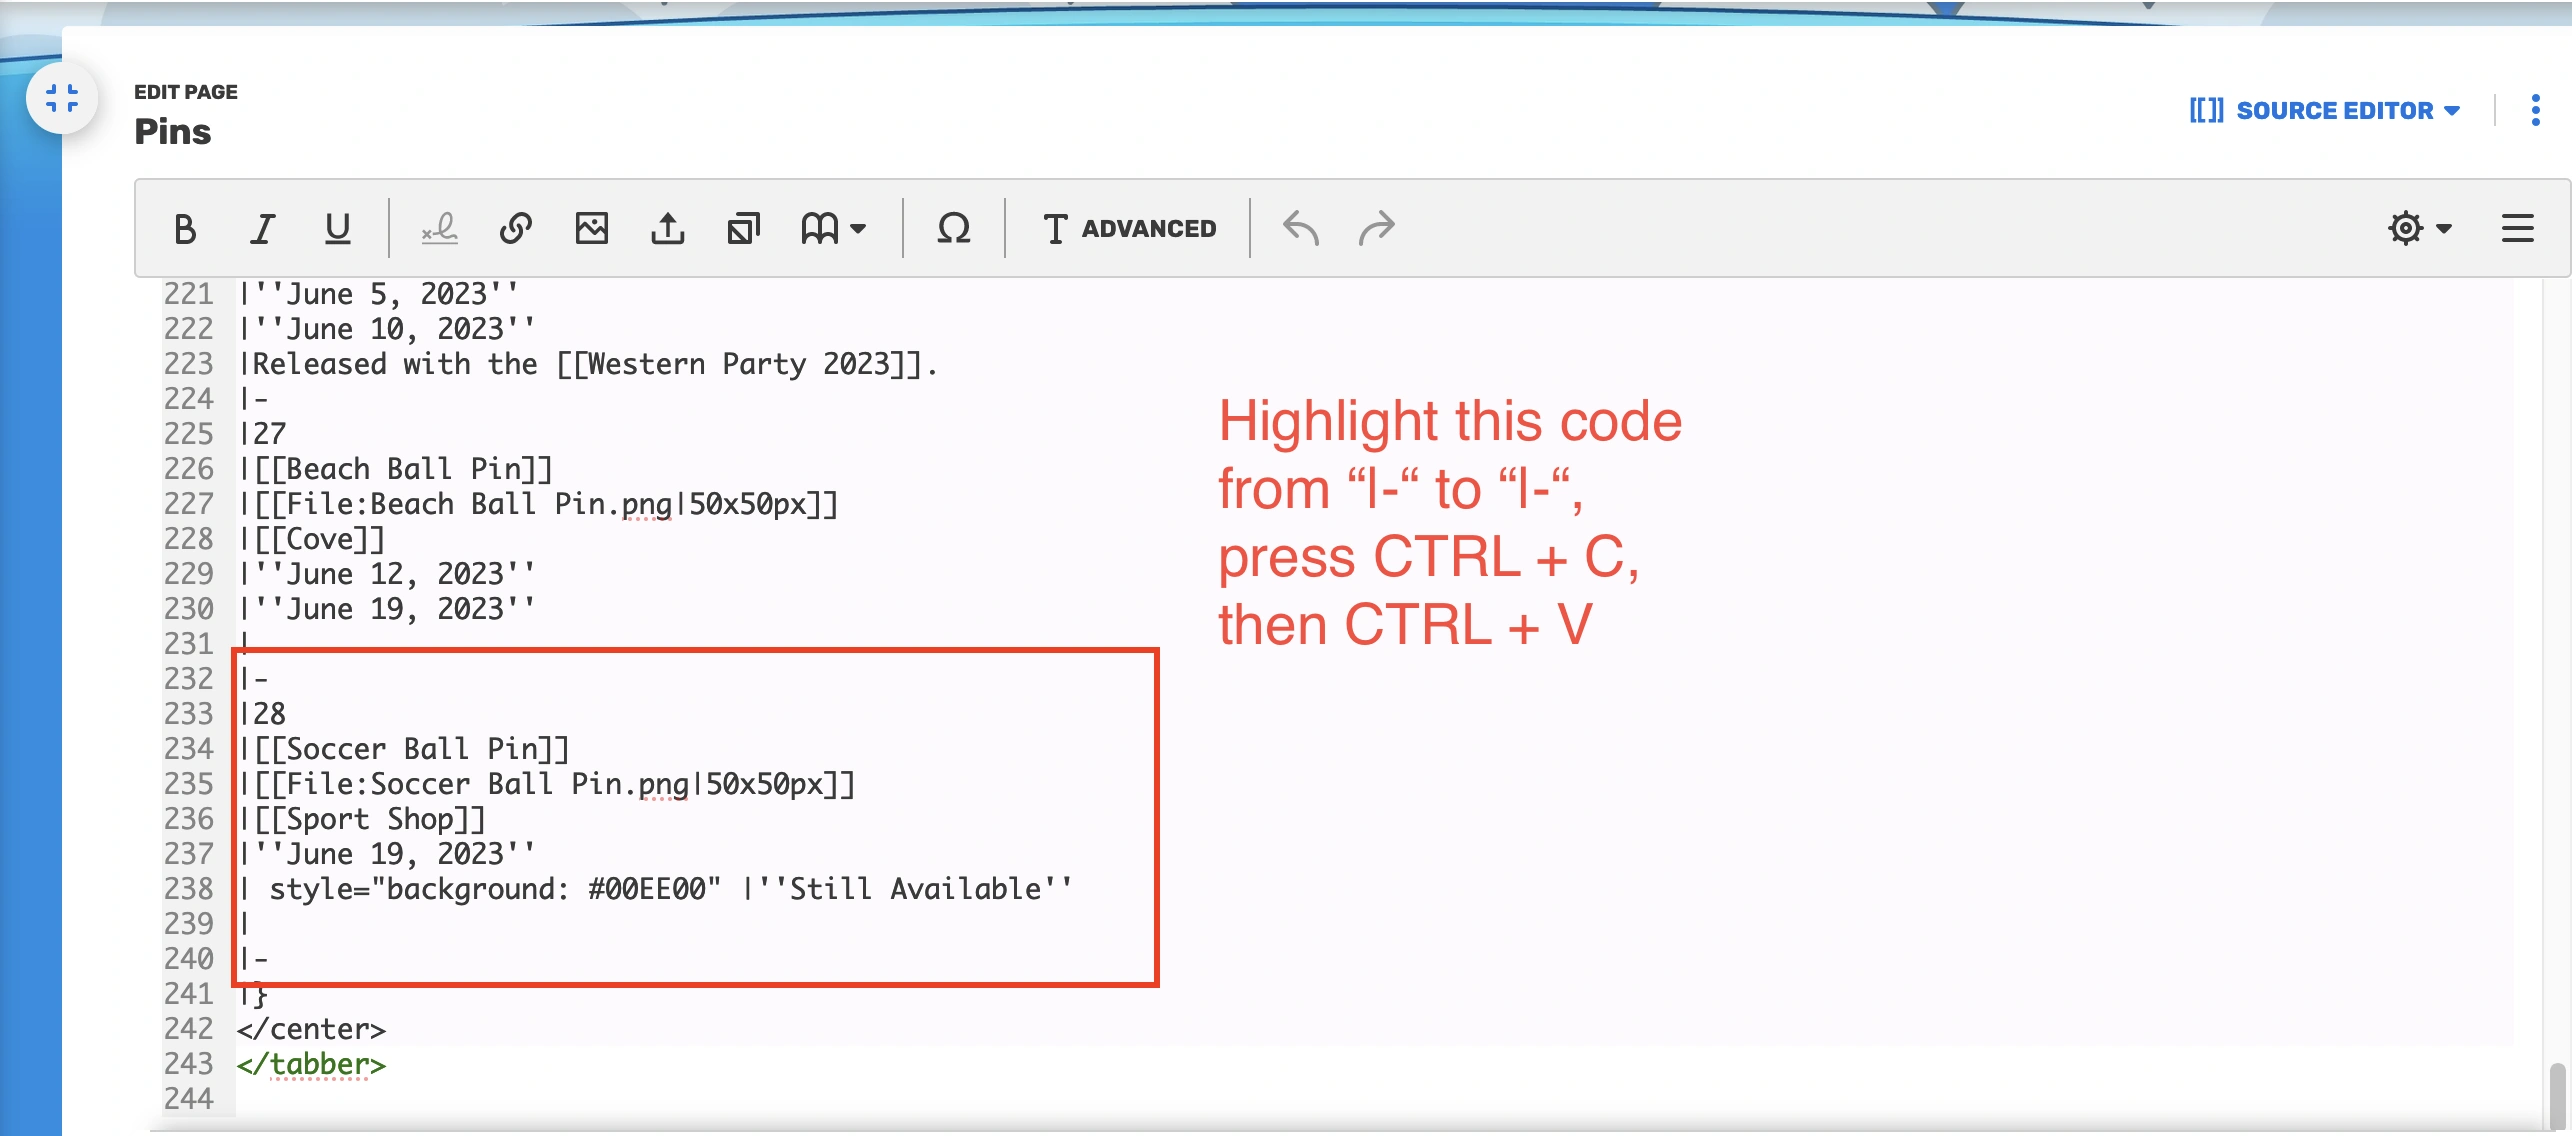The height and width of the screenshot is (1136, 2572).
Task: Insert signature with the signature icon
Action: [439, 229]
